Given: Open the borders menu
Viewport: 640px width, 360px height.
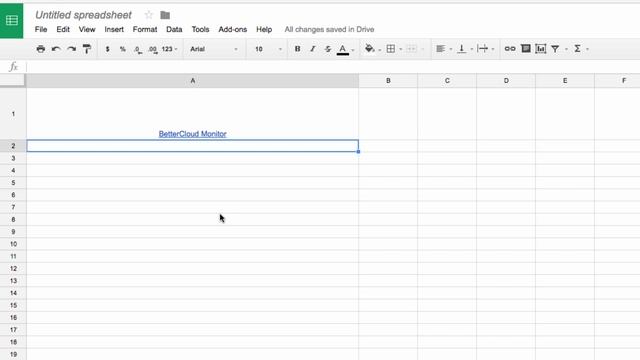Looking at the screenshot, I should 391,49.
